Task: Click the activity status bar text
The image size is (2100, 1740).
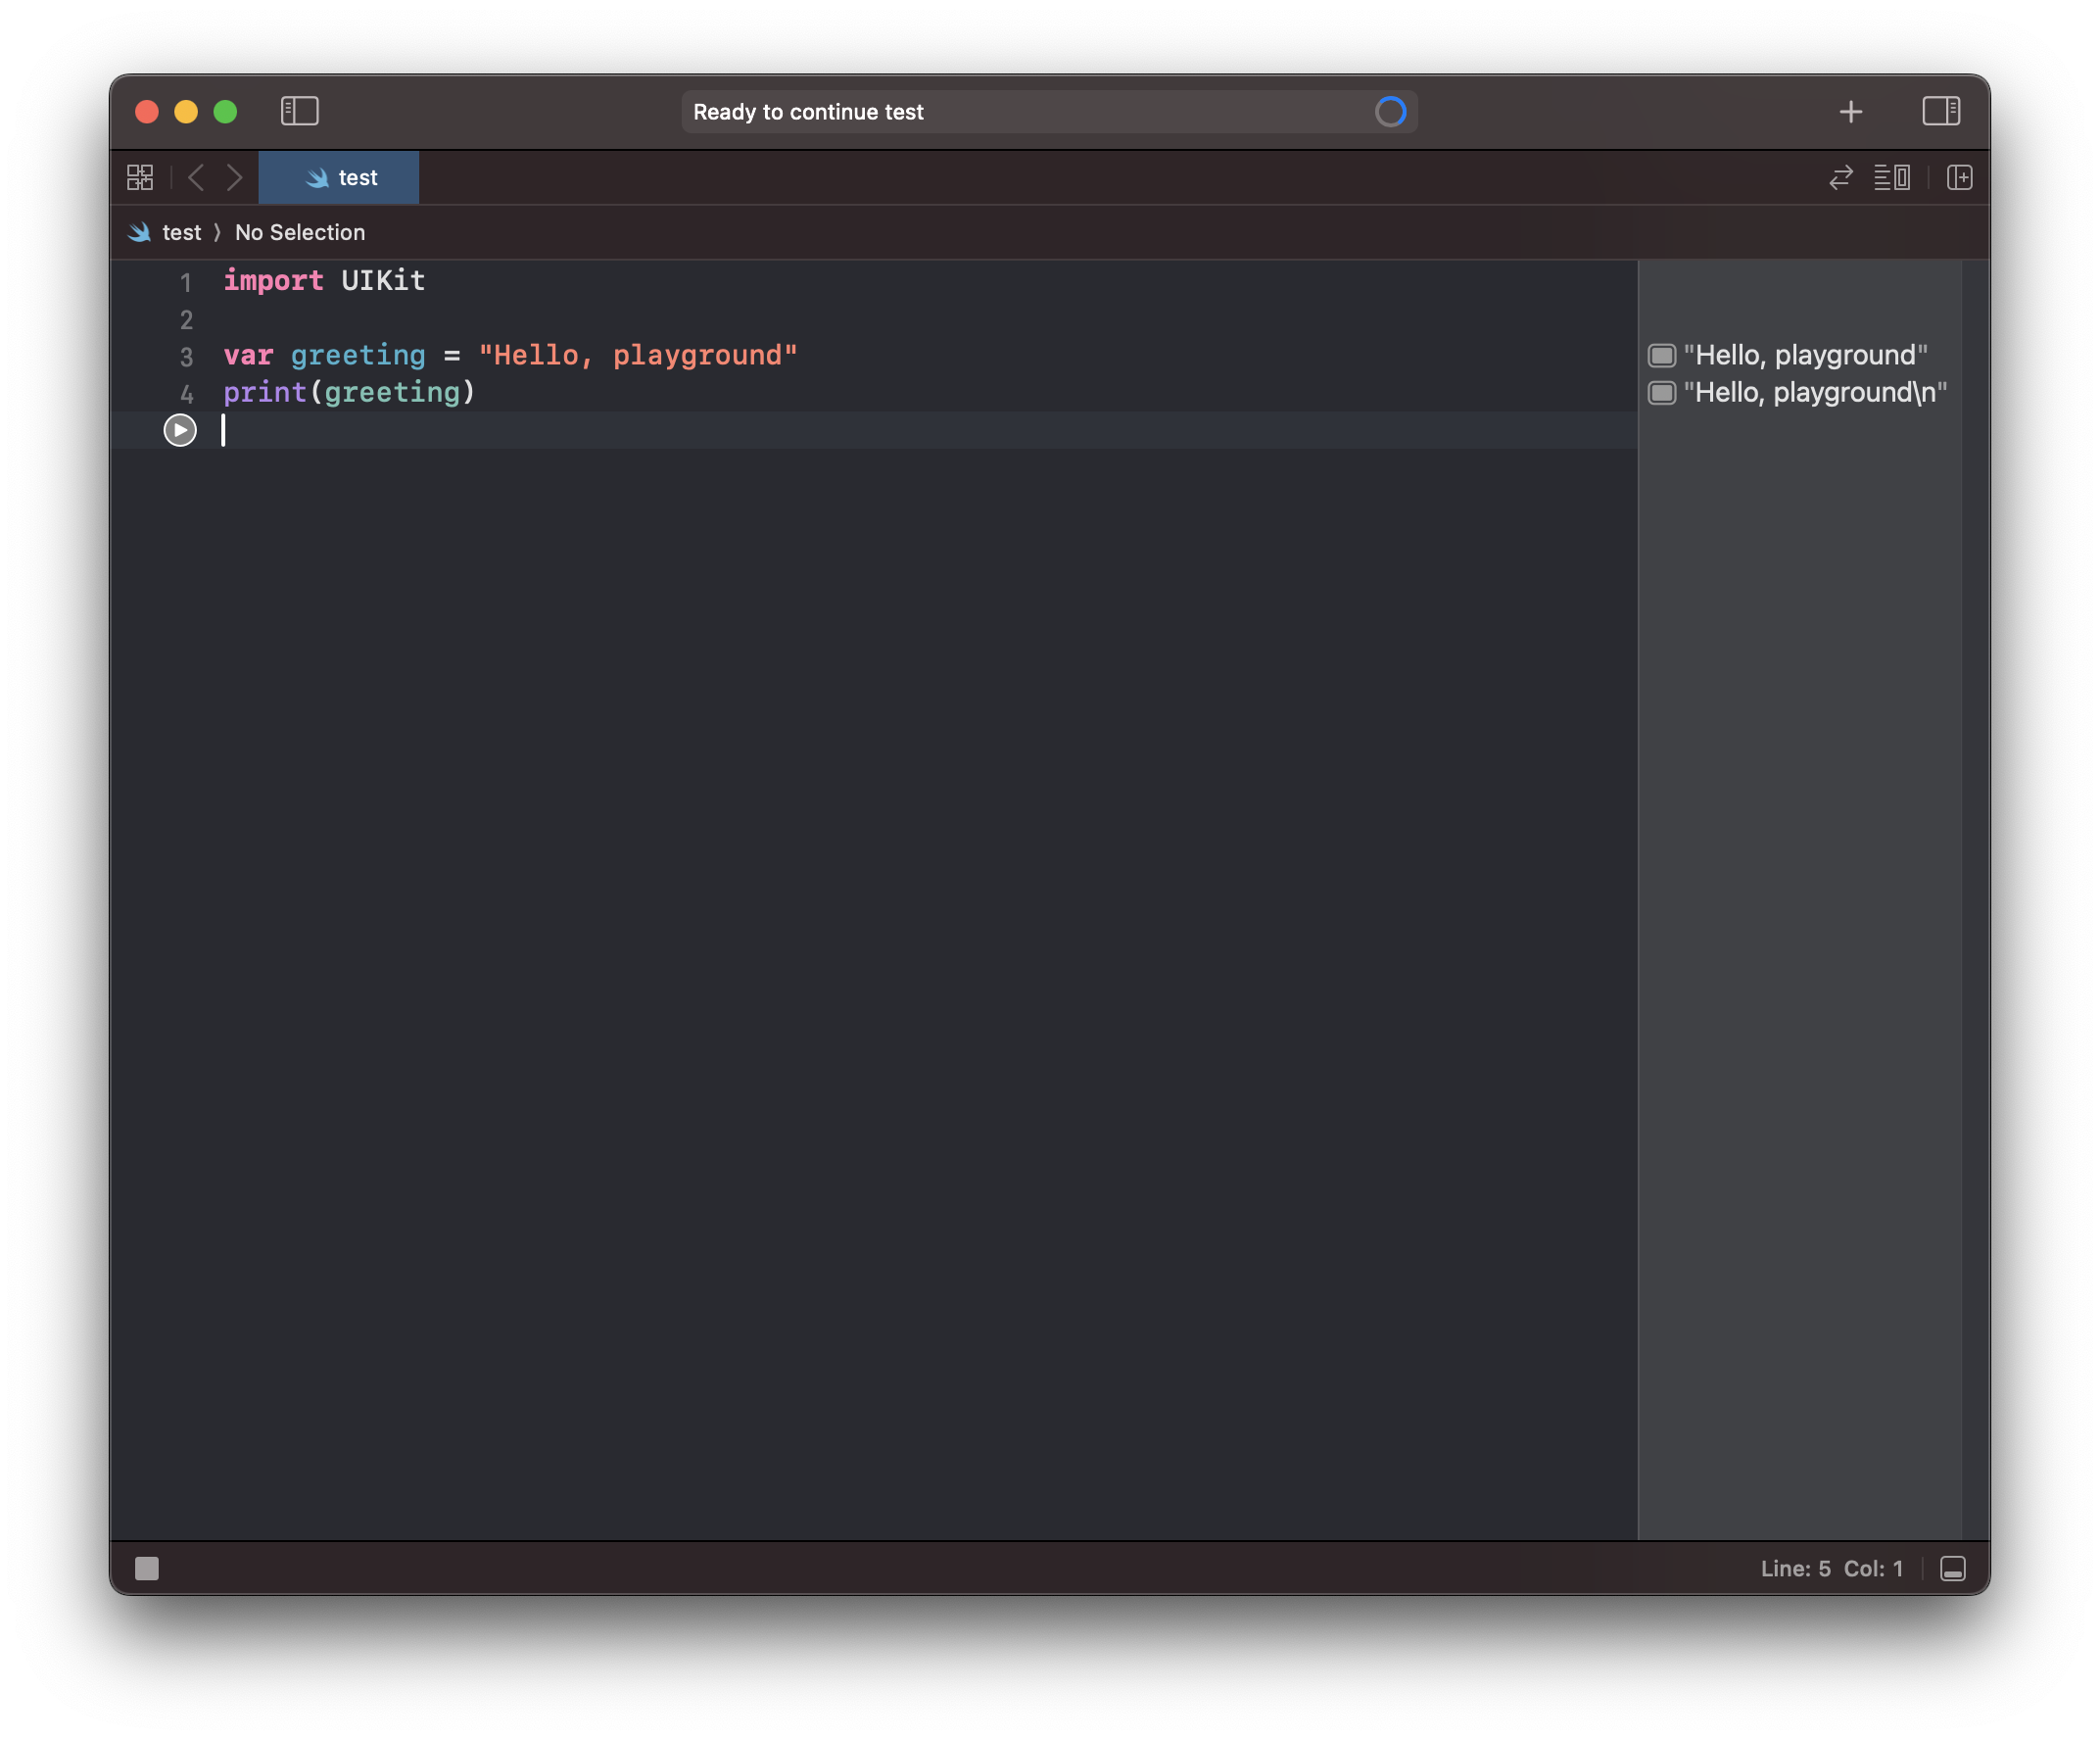Action: tap(808, 112)
